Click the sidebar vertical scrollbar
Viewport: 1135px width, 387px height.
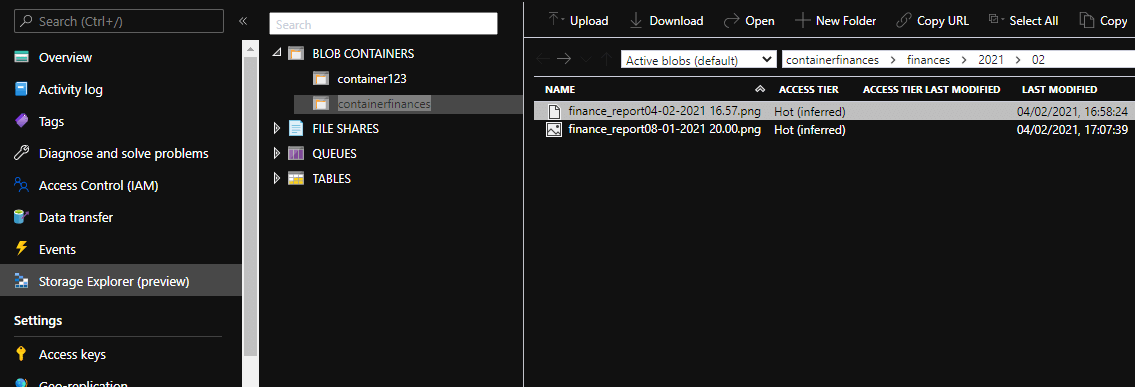point(250,206)
